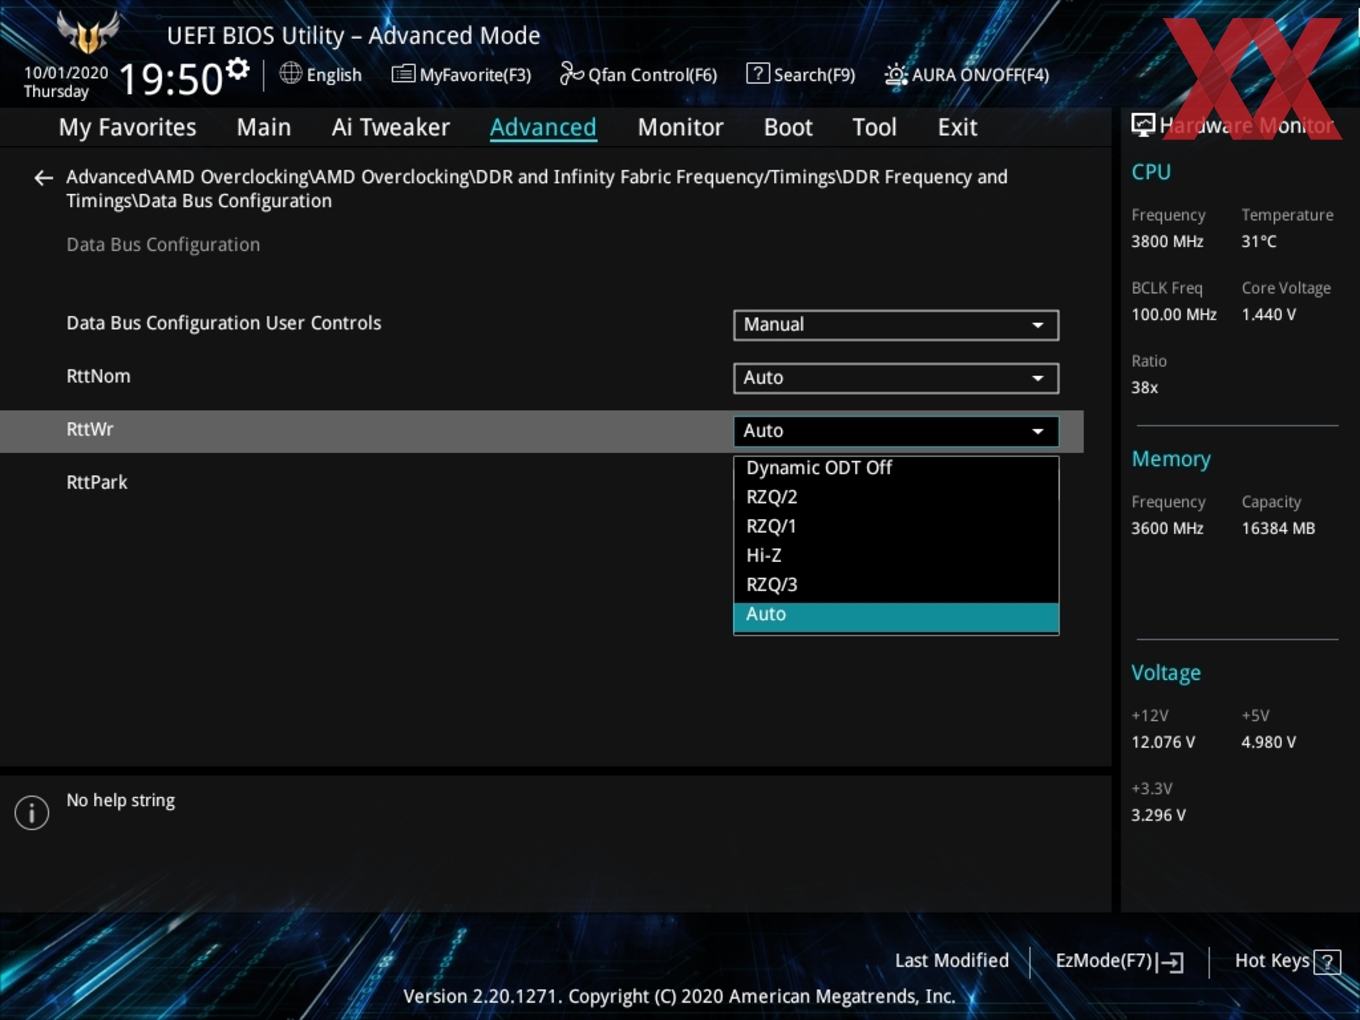Select RZQ/3 option

pyautogui.click(x=896, y=585)
